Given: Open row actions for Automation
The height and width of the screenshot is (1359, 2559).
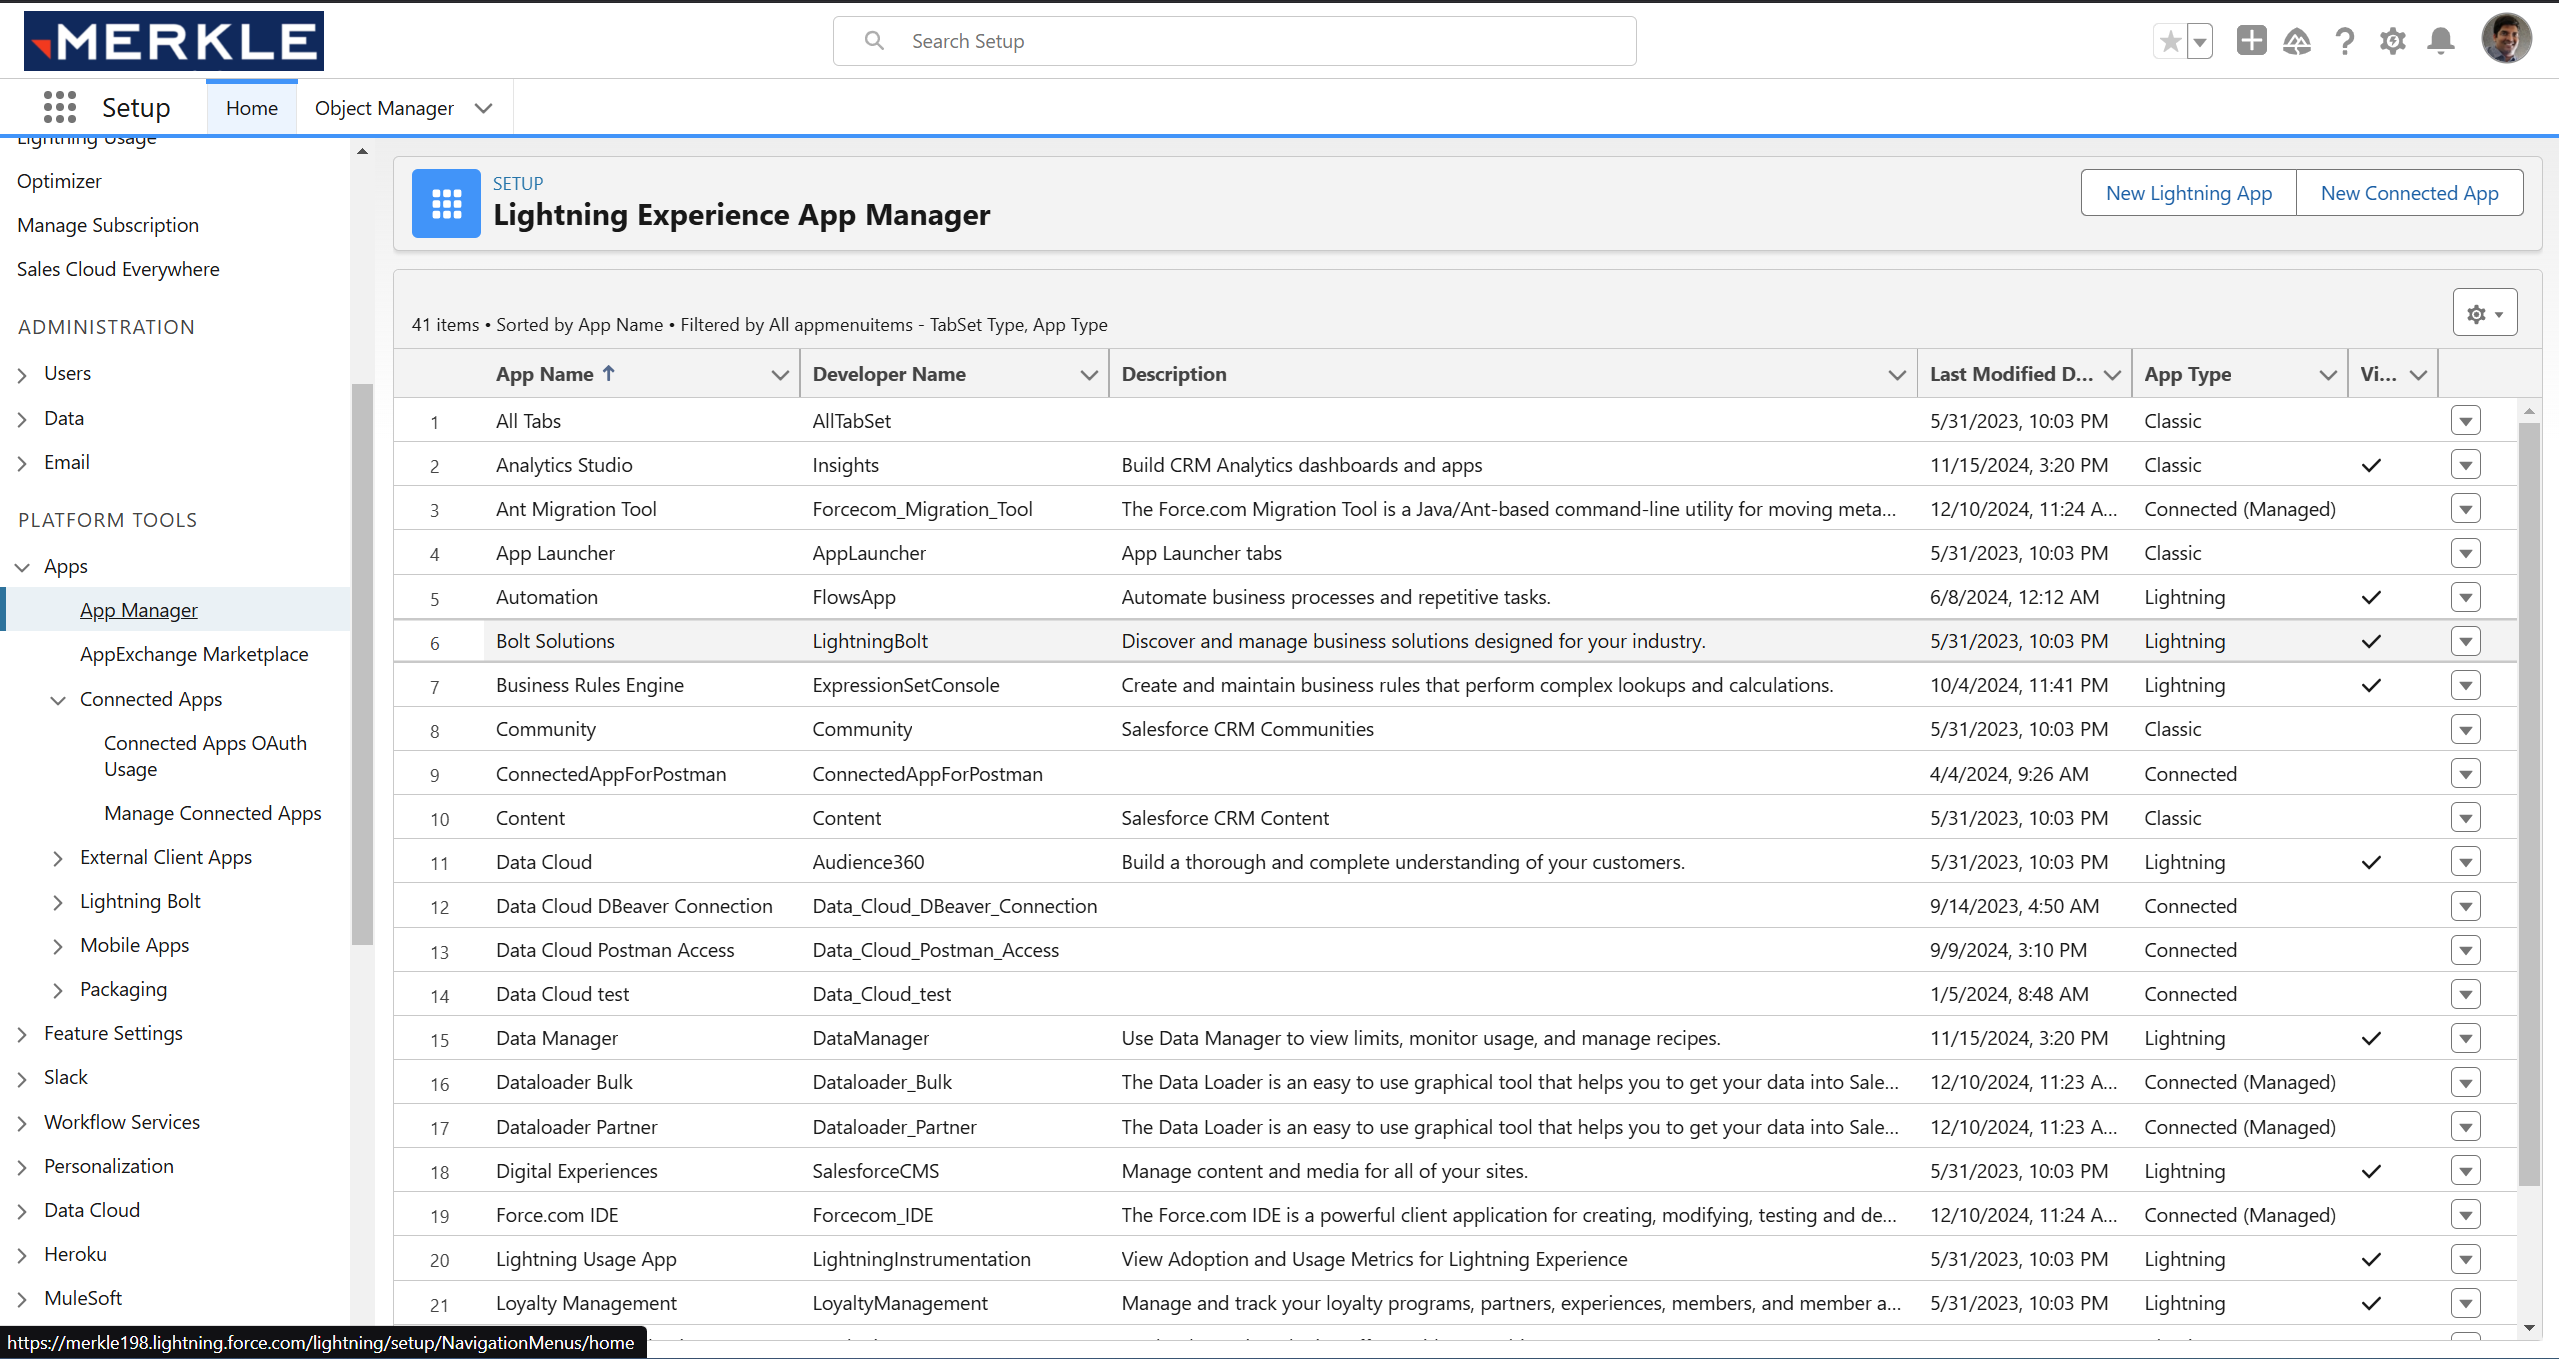Looking at the screenshot, I should (2465, 597).
